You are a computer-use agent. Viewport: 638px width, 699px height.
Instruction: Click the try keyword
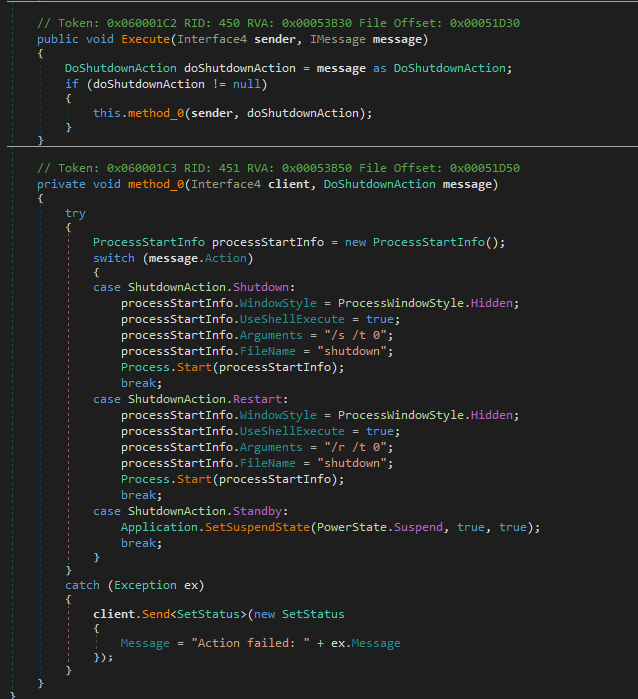tap(75, 214)
